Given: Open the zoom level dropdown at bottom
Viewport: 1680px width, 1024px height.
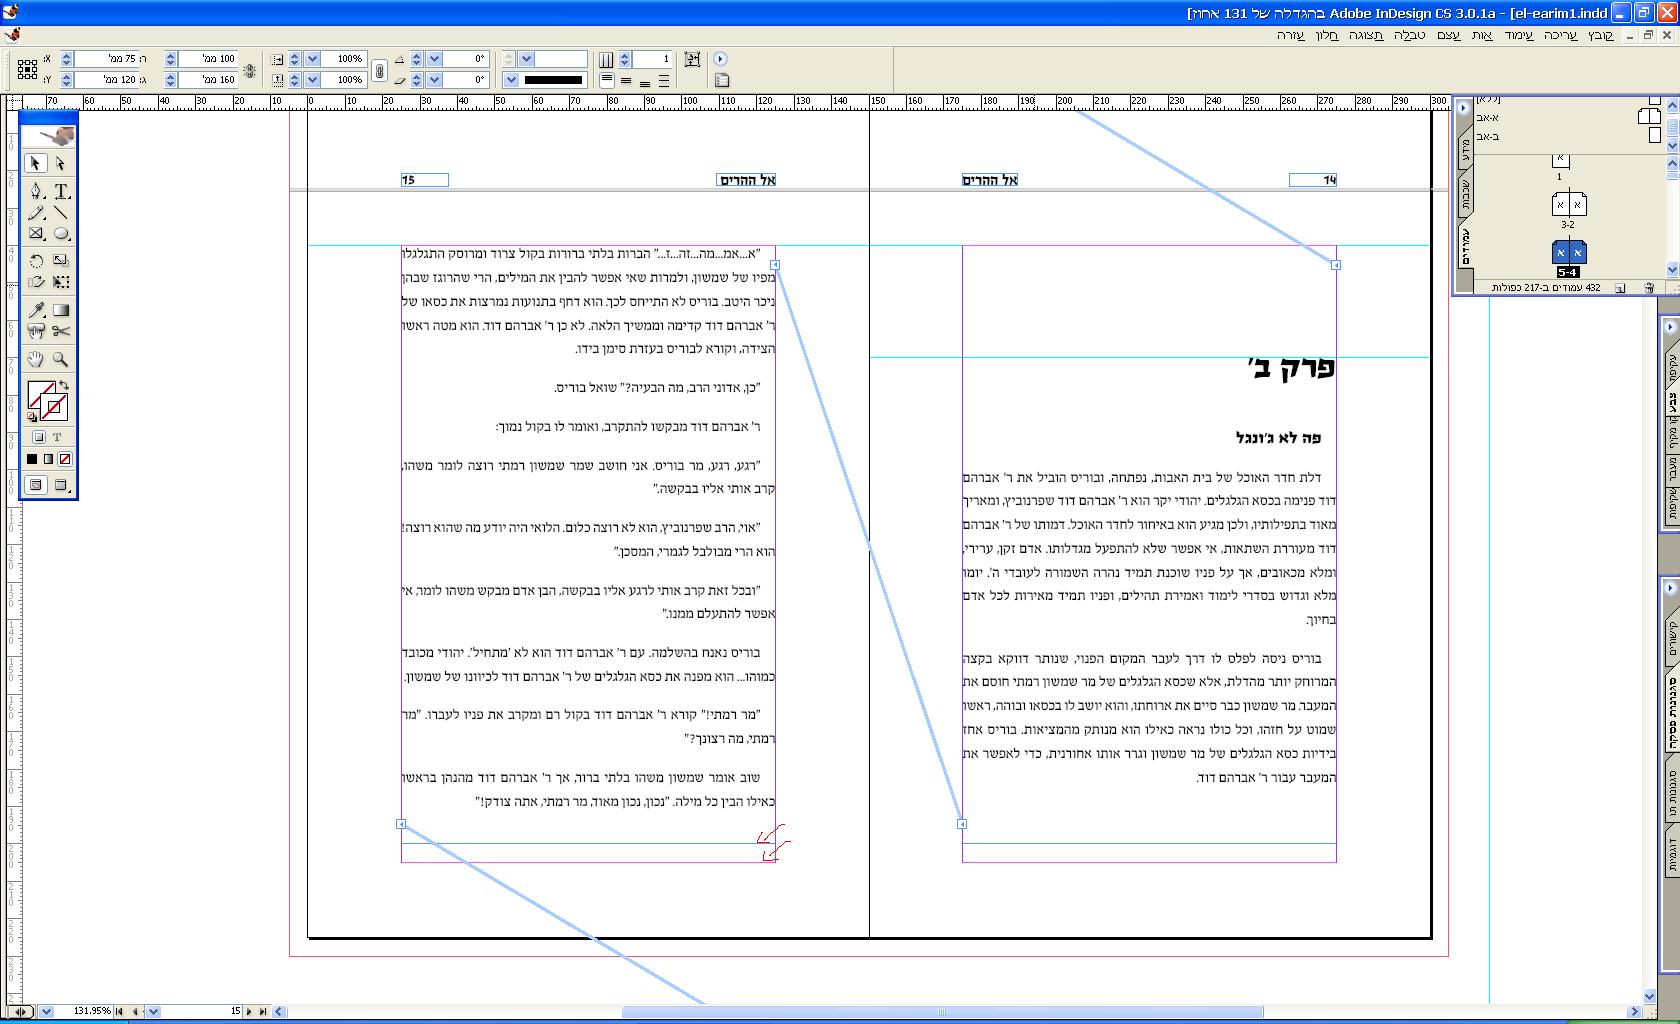Looking at the screenshot, I should pos(46,1011).
